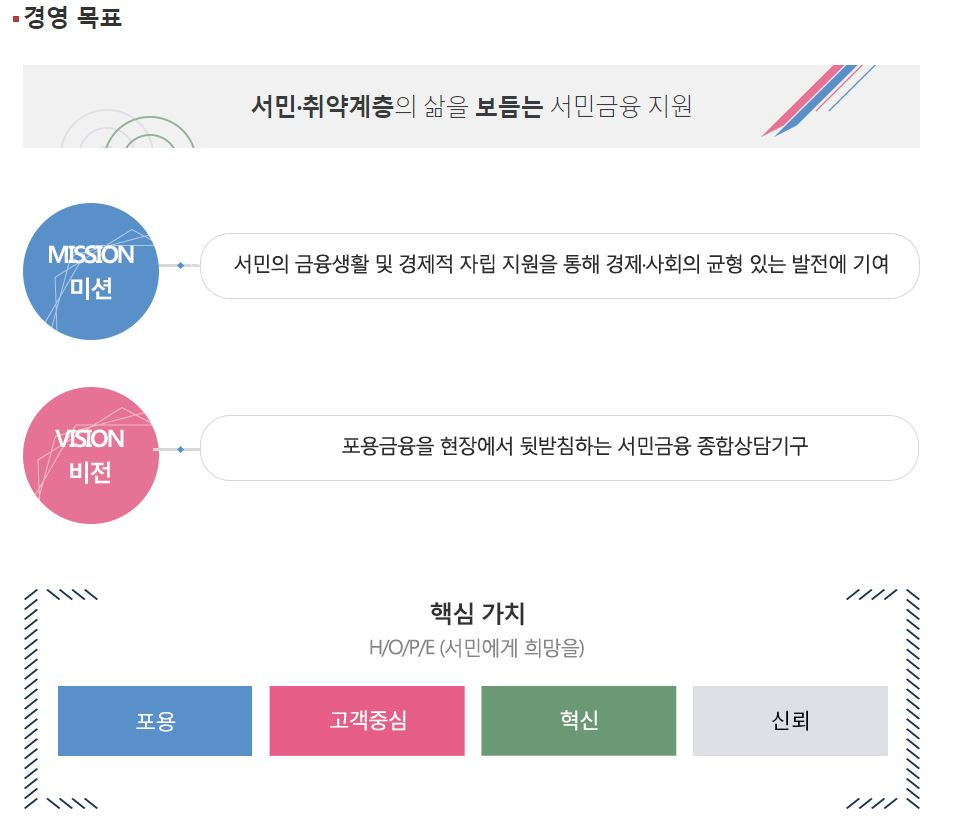The height and width of the screenshot is (829, 965).
Task: Click the diamond connector next to VISION circle
Action: [x=180, y=449]
